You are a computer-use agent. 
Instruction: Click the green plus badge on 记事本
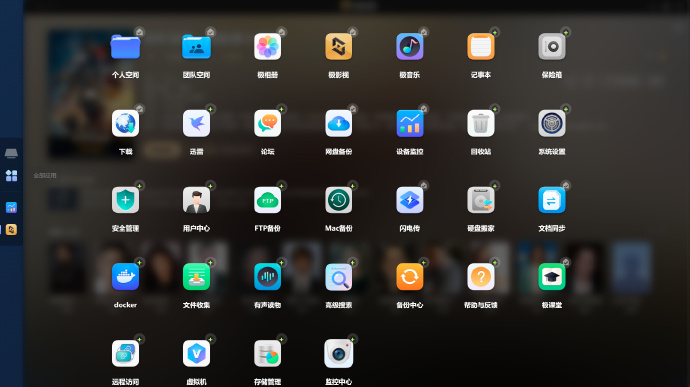pos(495,33)
